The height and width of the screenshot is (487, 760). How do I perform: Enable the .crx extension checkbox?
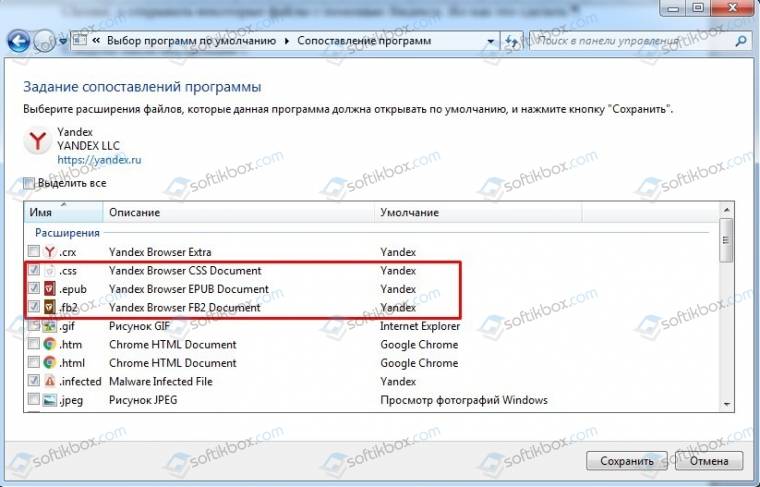pyautogui.click(x=35, y=252)
